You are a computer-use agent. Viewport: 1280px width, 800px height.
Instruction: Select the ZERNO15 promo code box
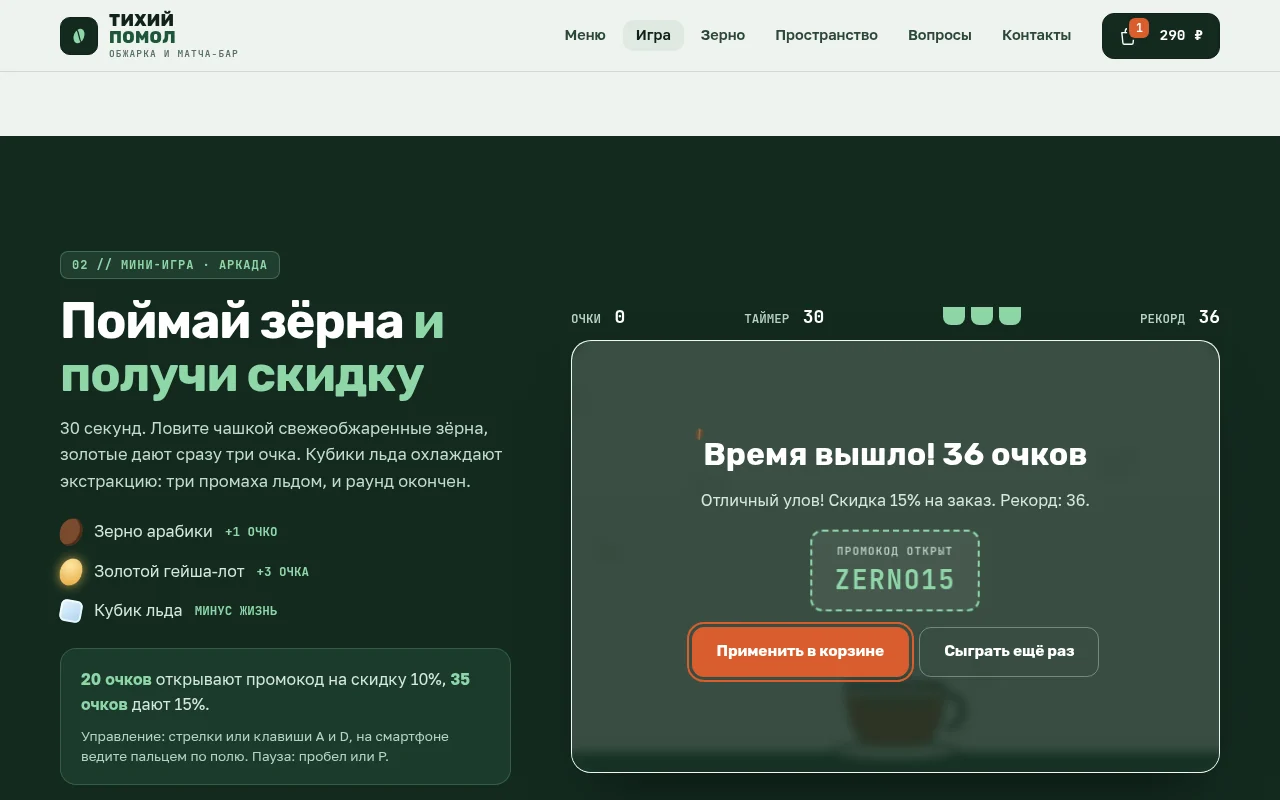[x=895, y=570]
